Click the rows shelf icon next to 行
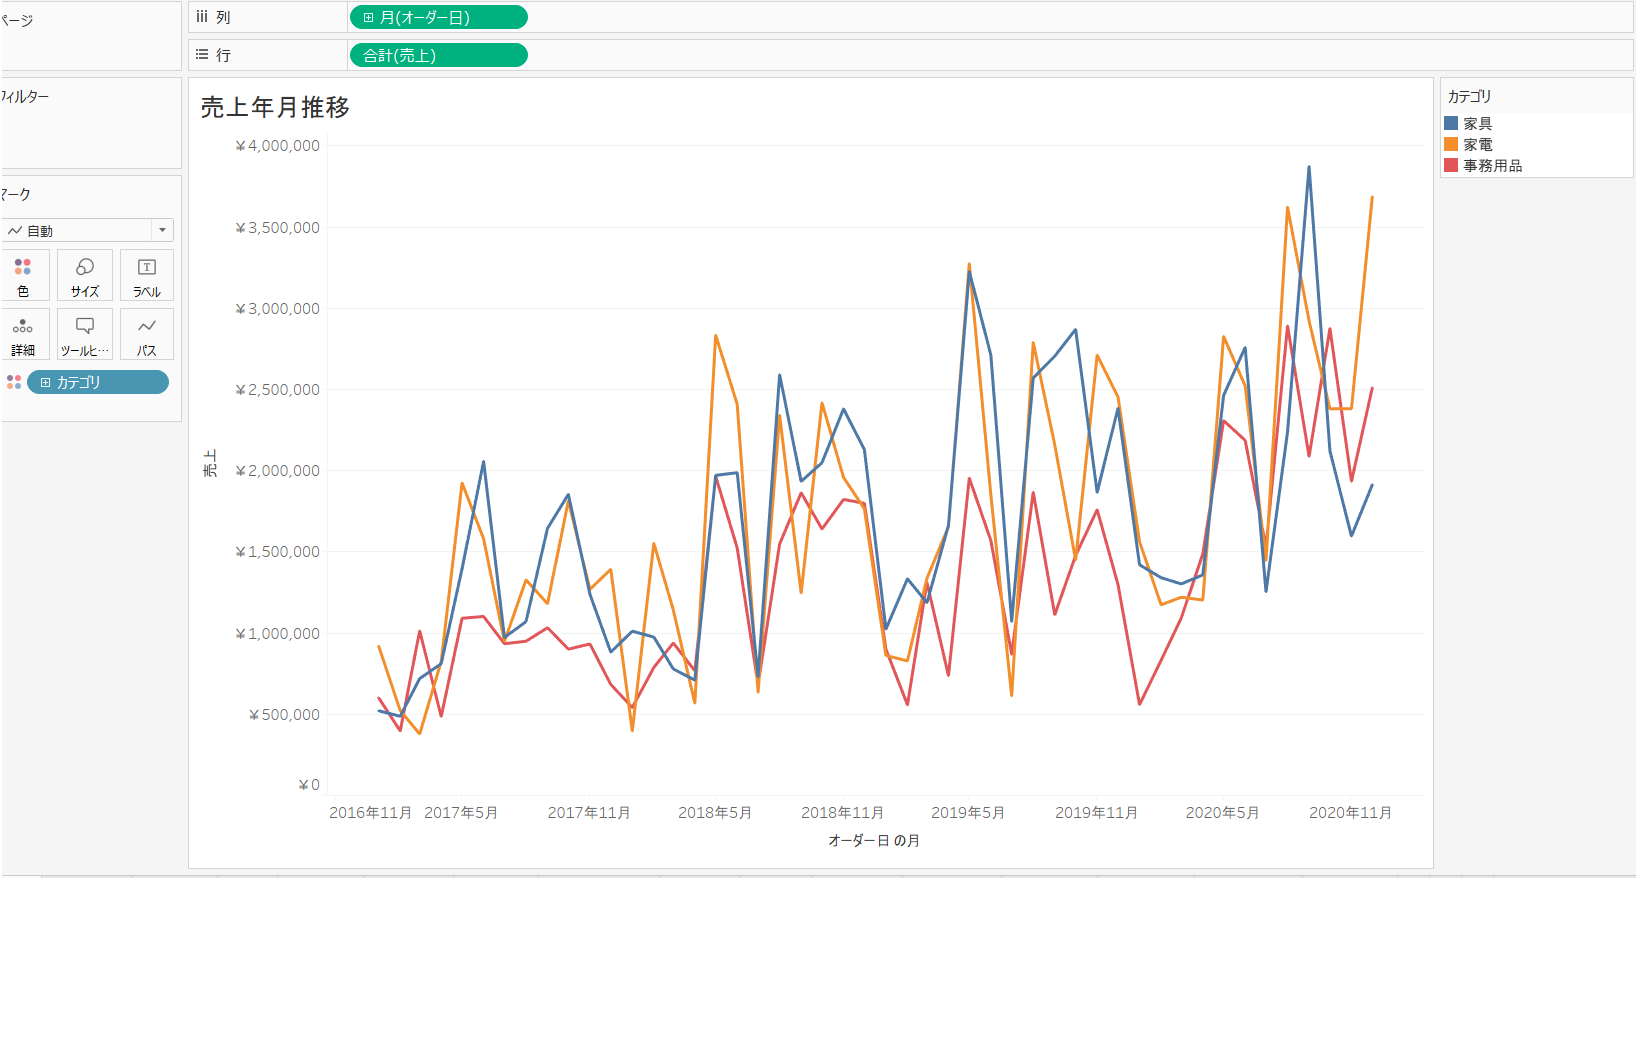The height and width of the screenshot is (1053, 1636). (x=202, y=55)
